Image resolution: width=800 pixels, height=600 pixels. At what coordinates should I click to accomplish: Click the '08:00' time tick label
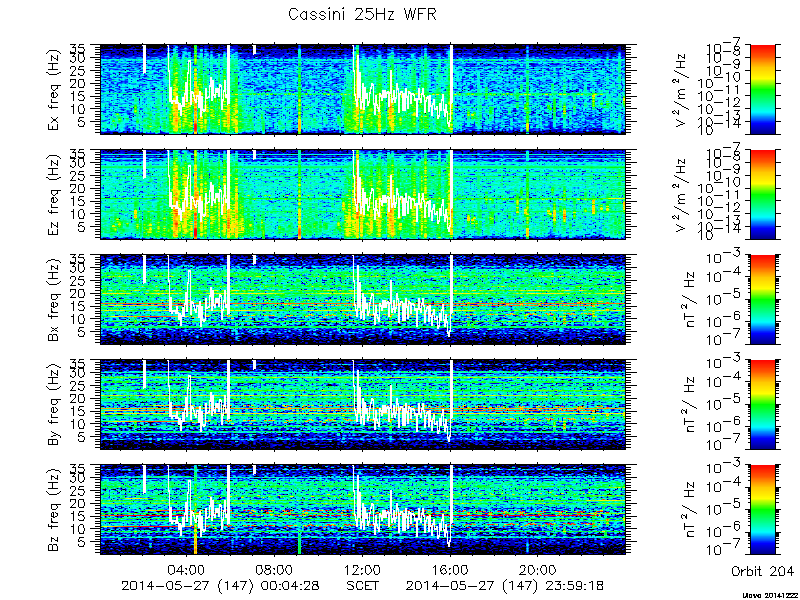point(275,569)
